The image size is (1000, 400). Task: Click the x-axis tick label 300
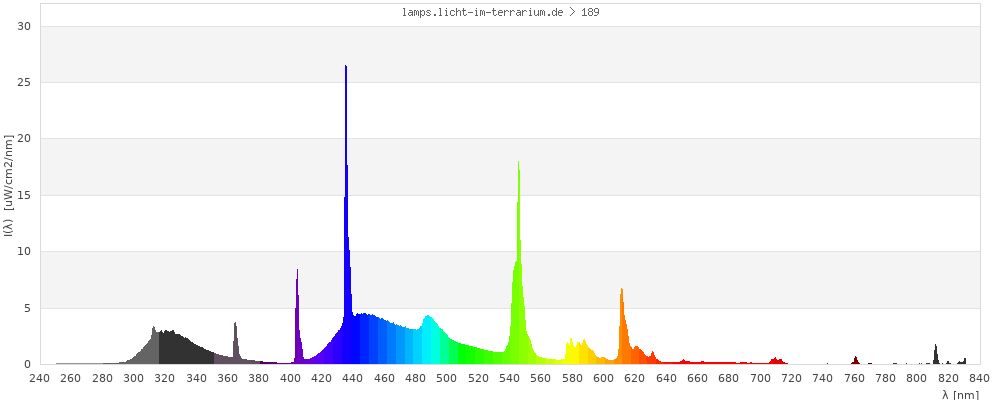[x=133, y=378]
